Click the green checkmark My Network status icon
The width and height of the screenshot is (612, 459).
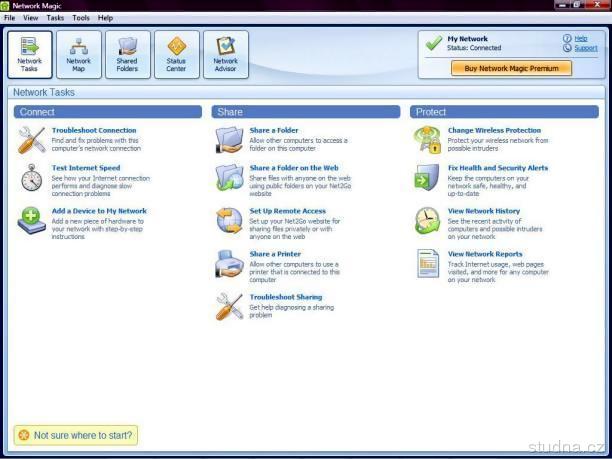(x=434, y=43)
